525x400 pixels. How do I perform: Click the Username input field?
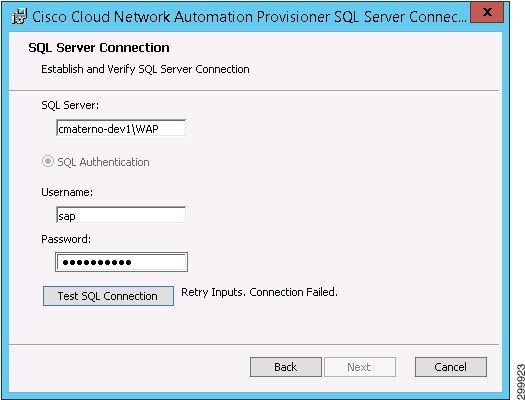click(x=121, y=215)
